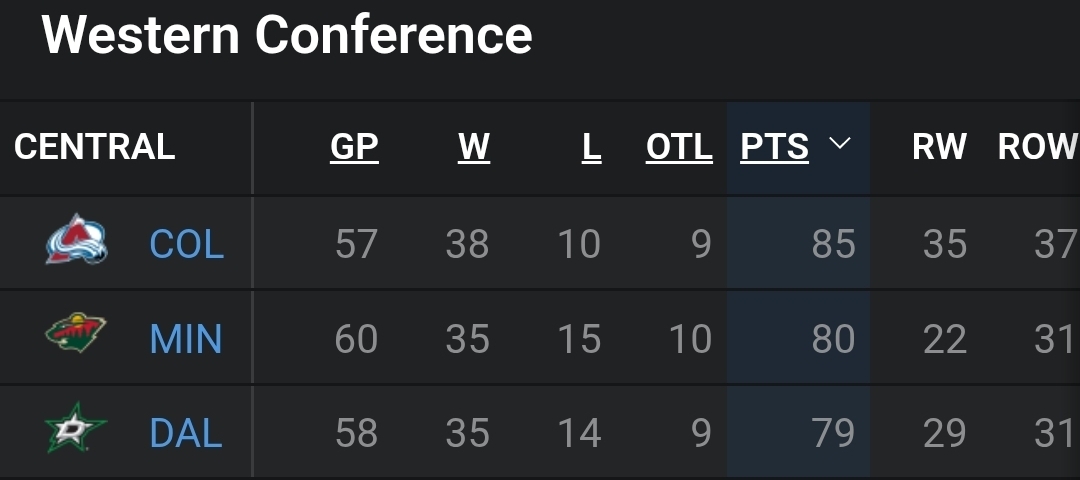Sort standings by GP column
The image size is (1080, 480).
(354, 147)
